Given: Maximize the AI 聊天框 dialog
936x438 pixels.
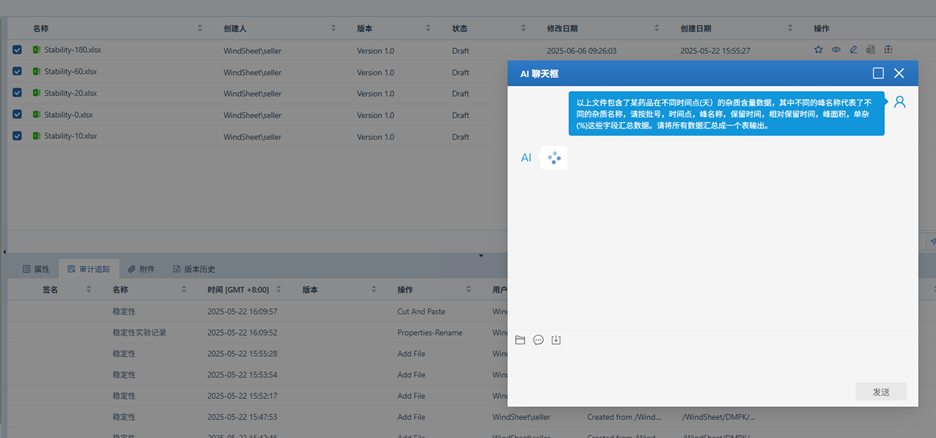Looking at the screenshot, I should coord(878,73).
